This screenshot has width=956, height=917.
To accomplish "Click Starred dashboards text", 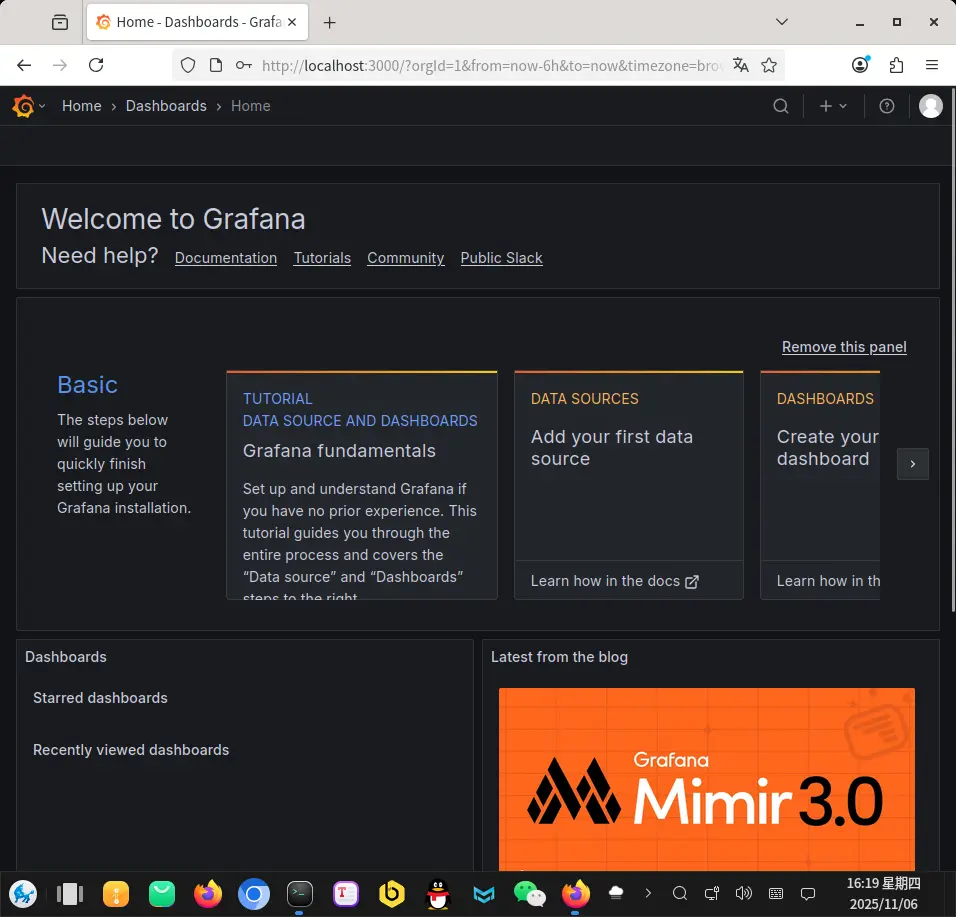I will (x=100, y=698).
